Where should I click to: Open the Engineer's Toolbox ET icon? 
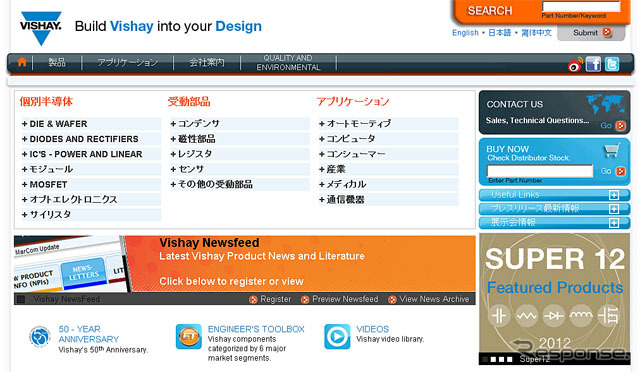tap(189, 336)
